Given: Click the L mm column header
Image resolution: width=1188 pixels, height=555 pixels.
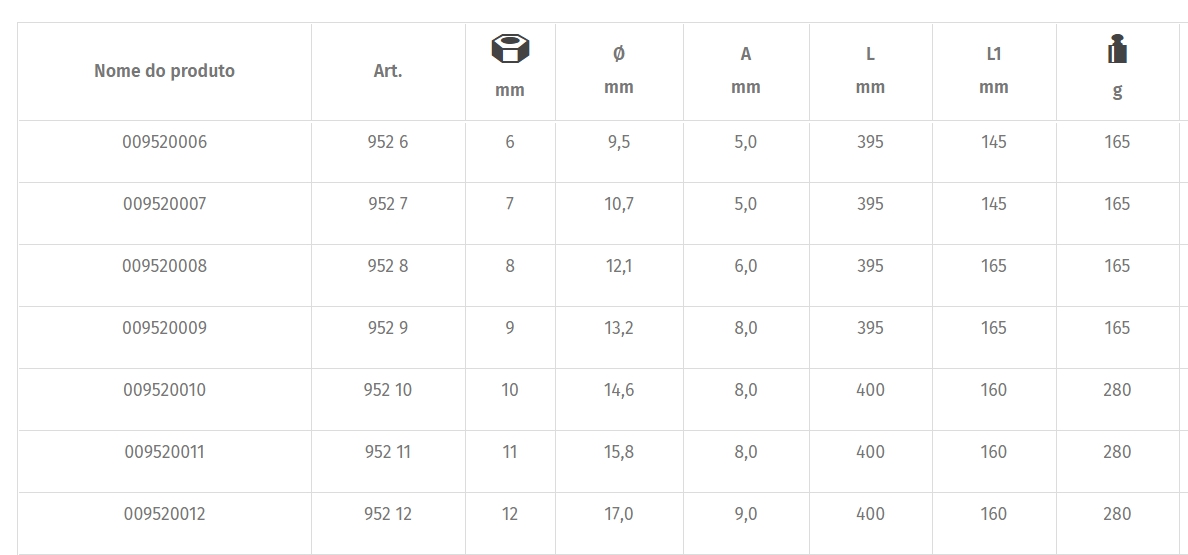Looking at the screenshot, I should point(870,70).
